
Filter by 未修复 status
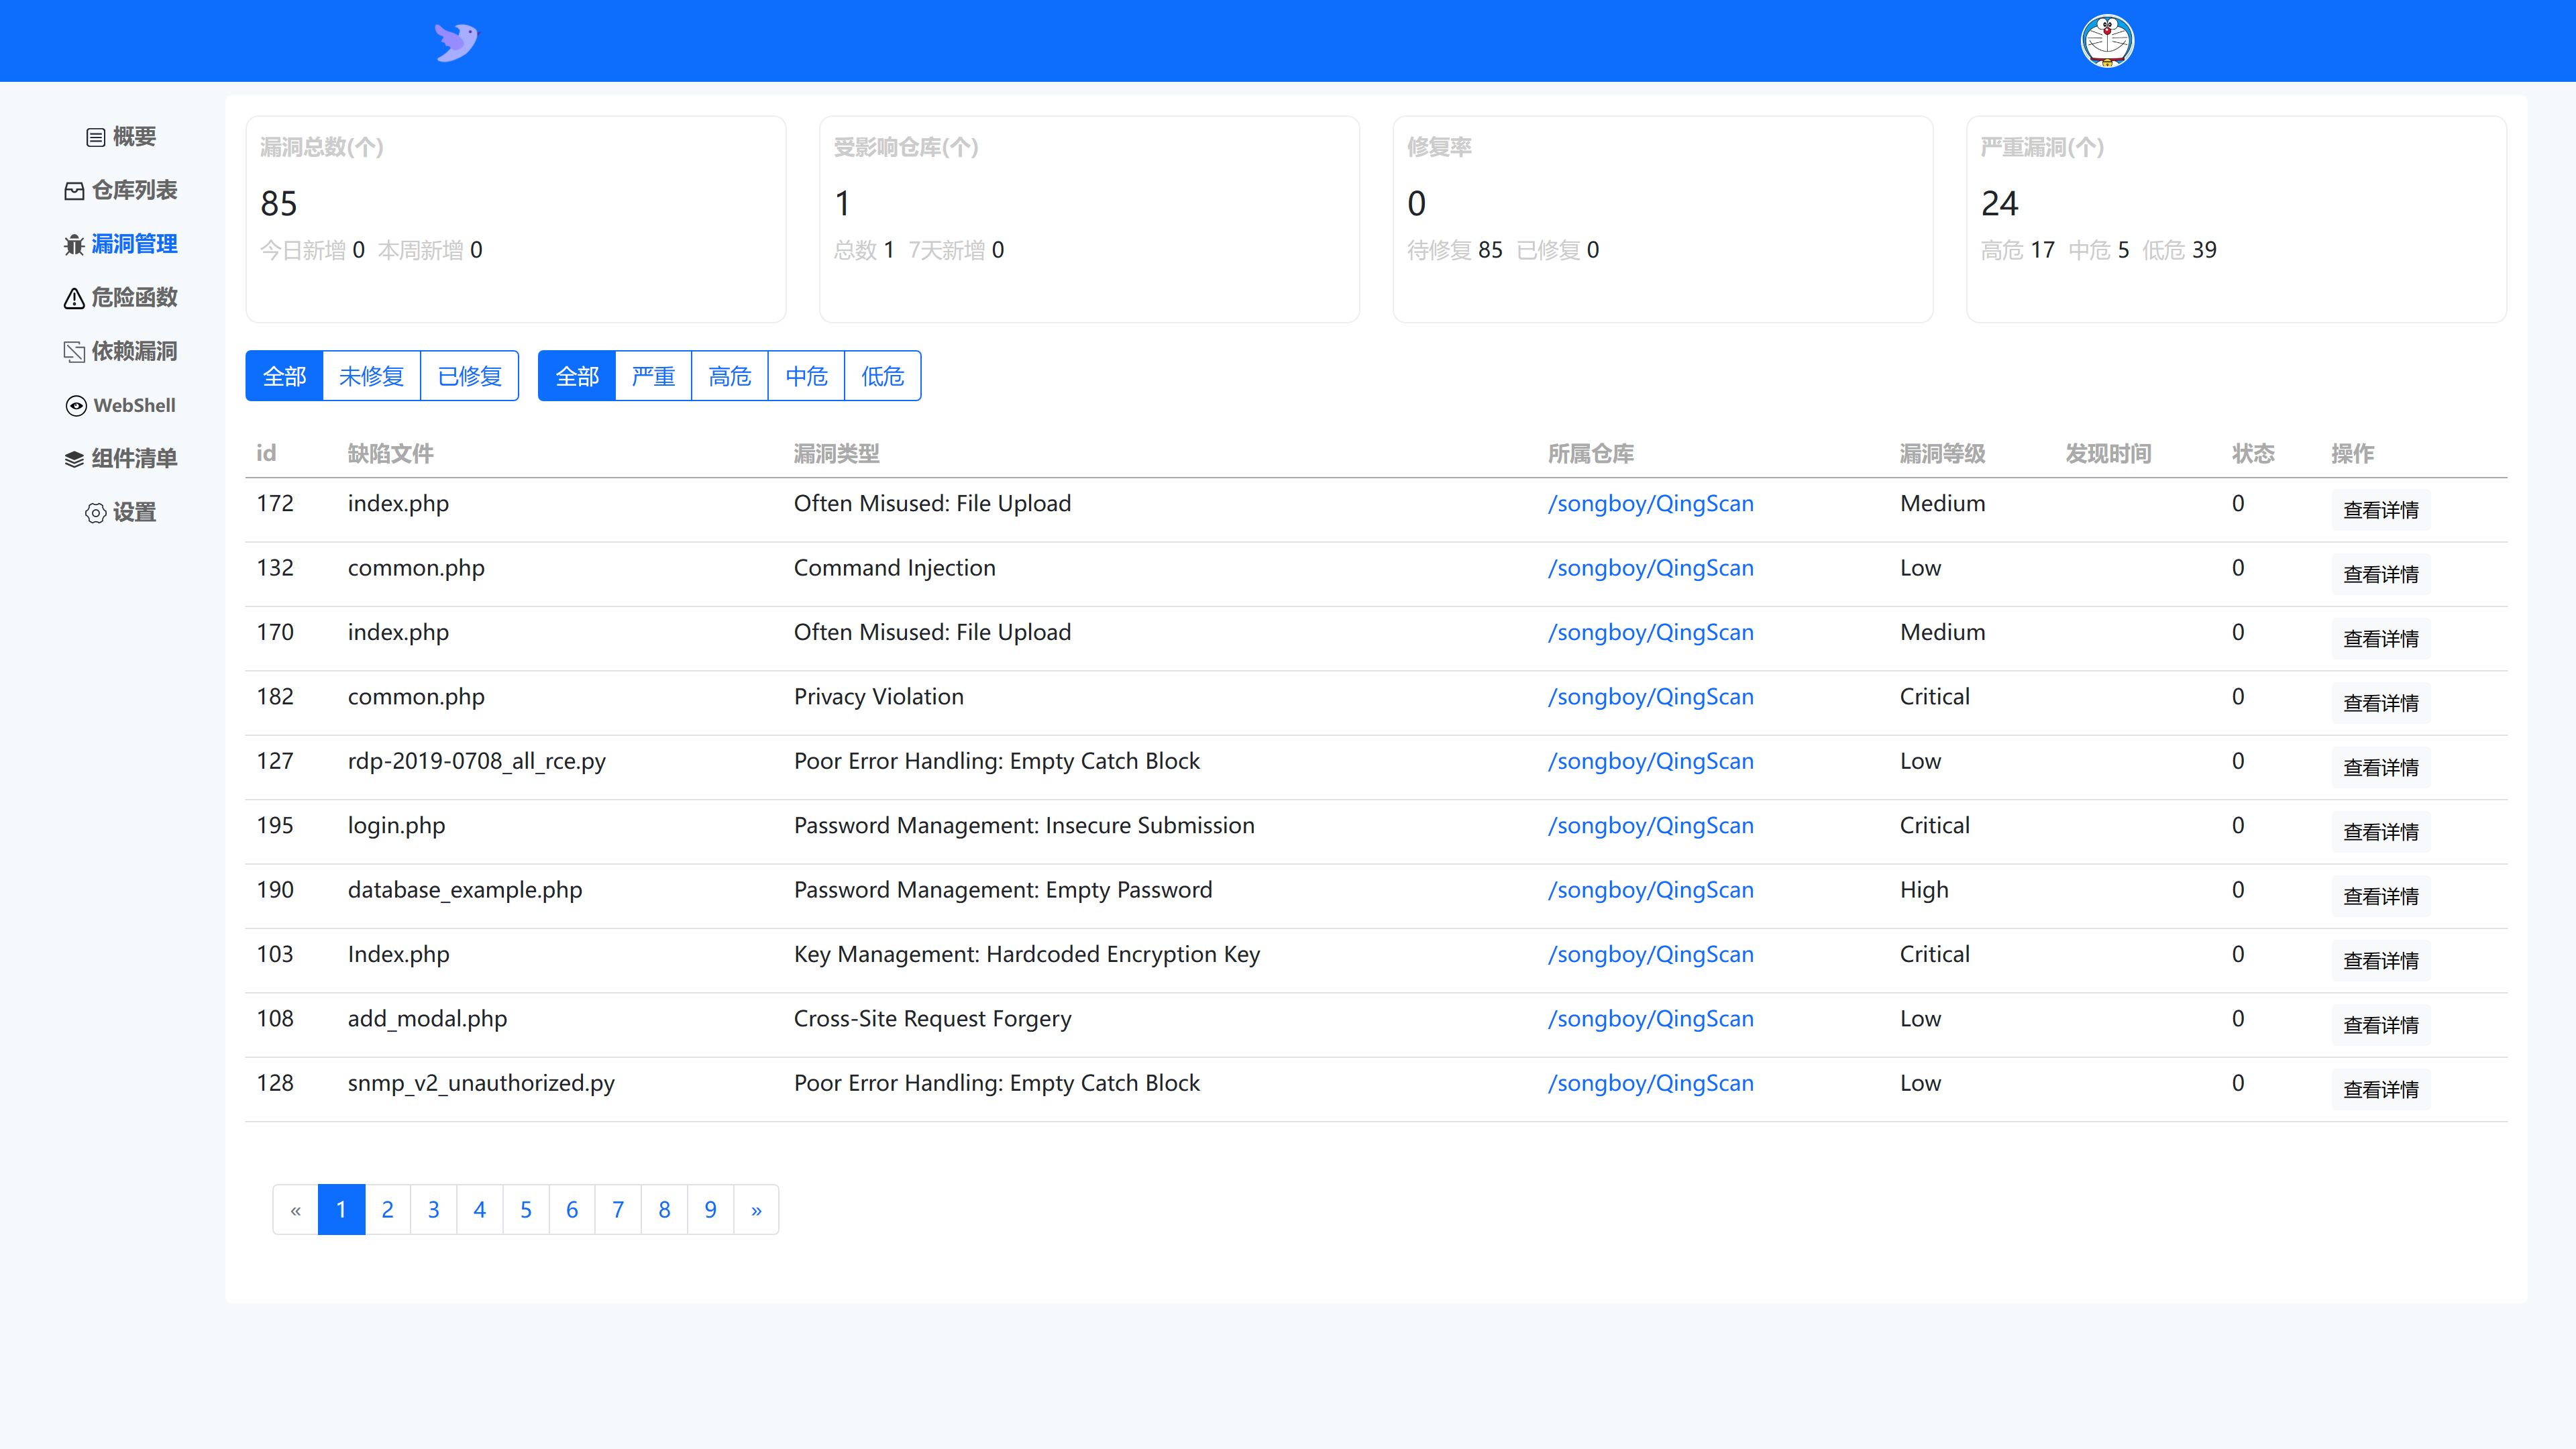[371, 376]
